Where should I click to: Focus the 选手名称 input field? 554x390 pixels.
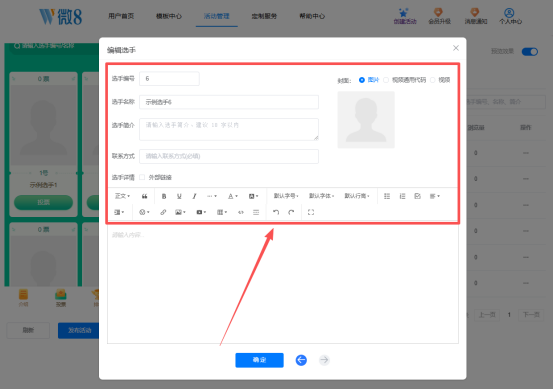point(229,102)
